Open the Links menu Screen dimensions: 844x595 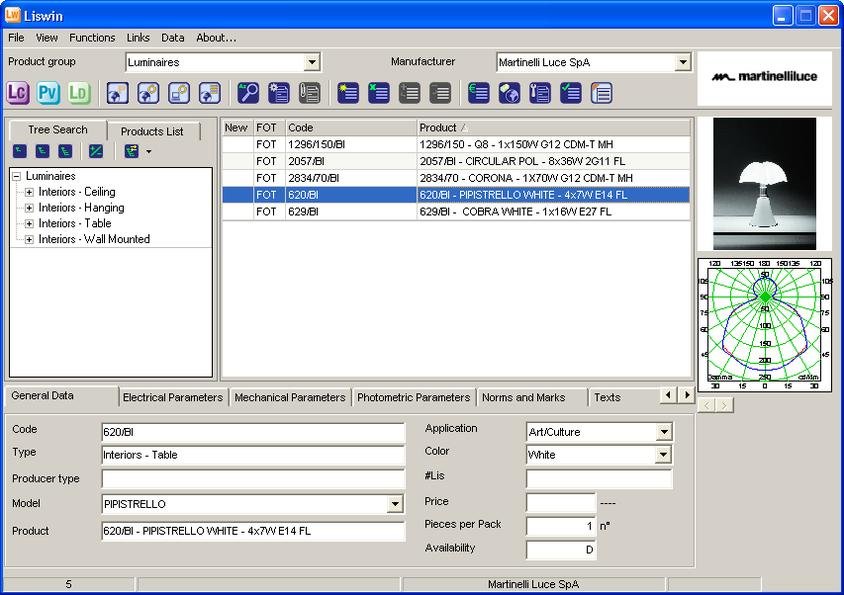pos(138,38)
